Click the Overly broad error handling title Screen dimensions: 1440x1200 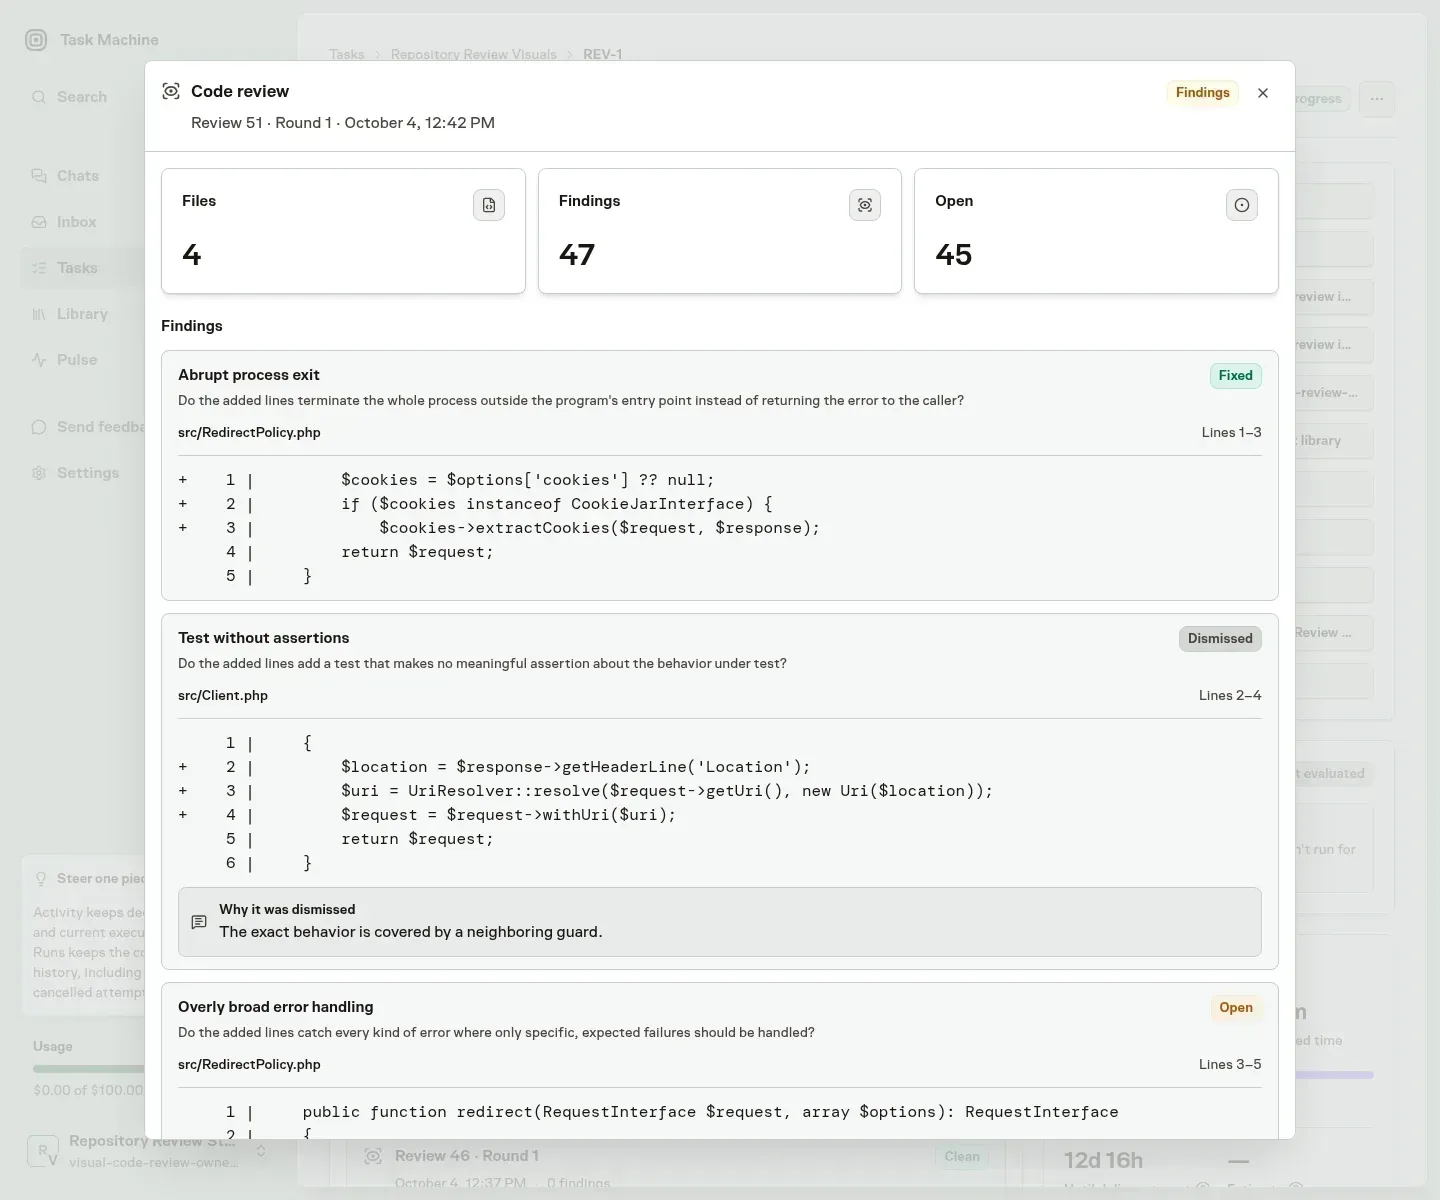(x=276, y=1007)
